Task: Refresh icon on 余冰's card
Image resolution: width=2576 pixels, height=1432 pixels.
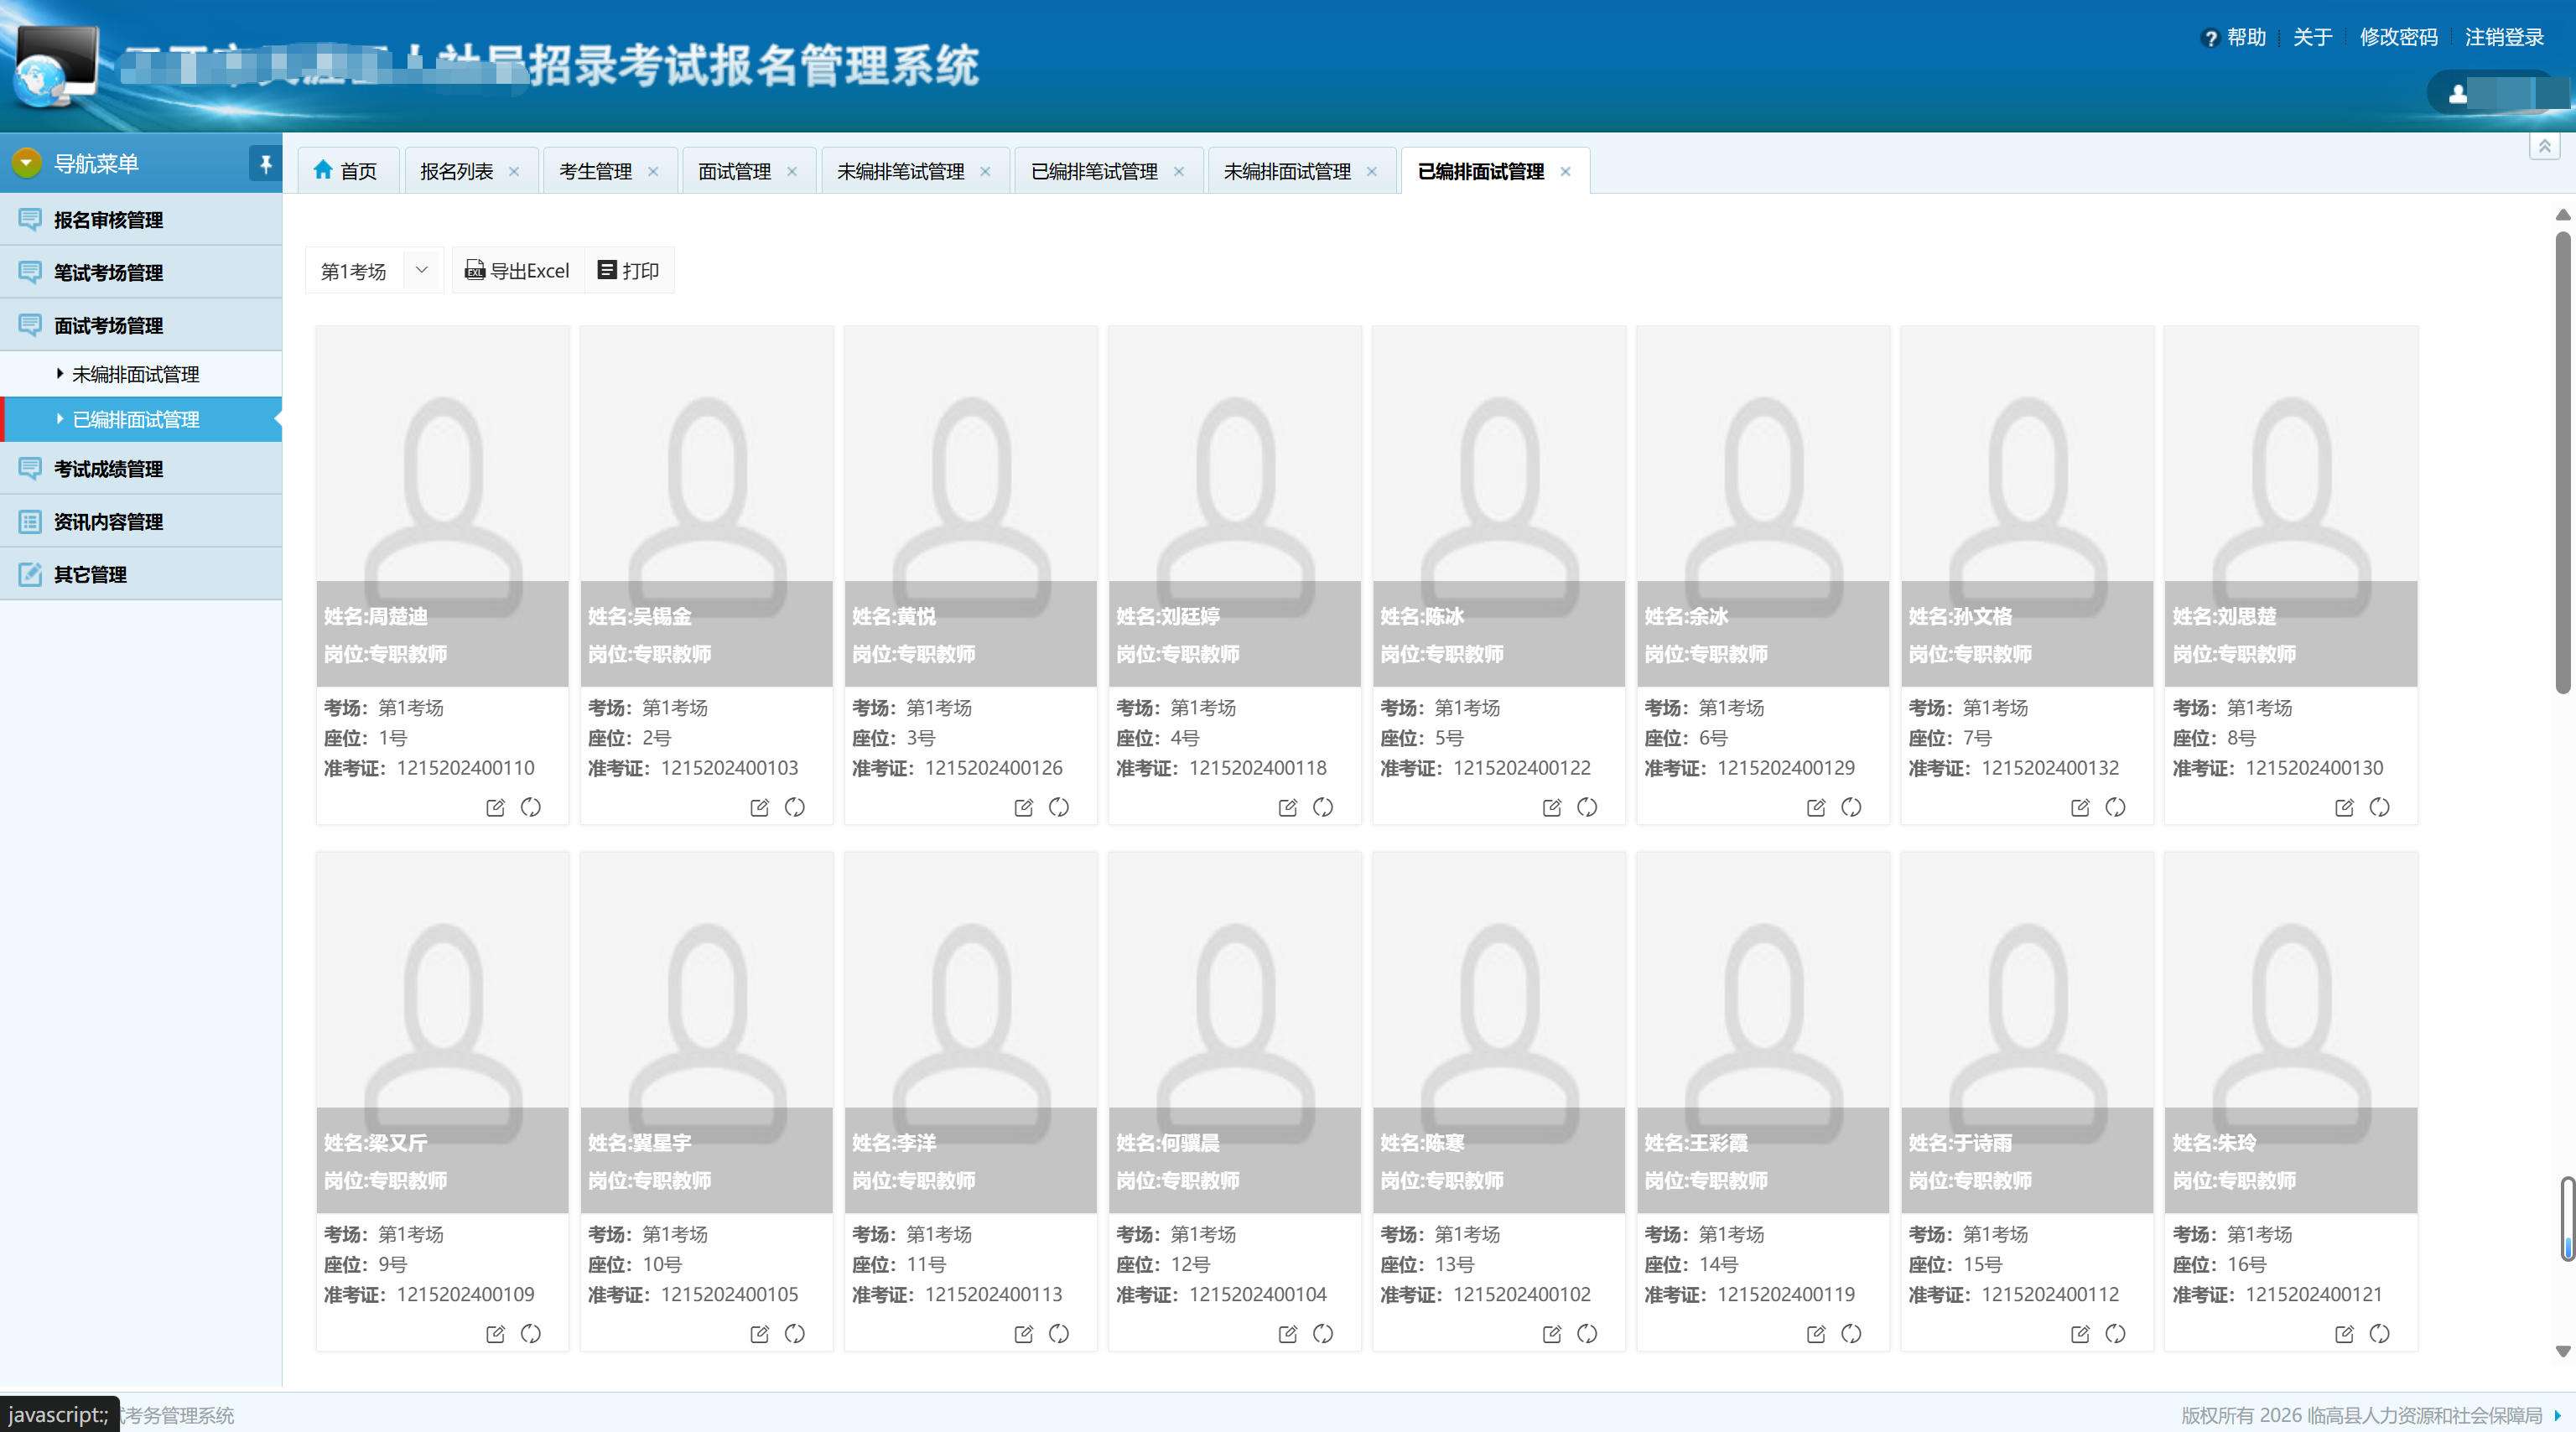Action: click(1851, 807)
